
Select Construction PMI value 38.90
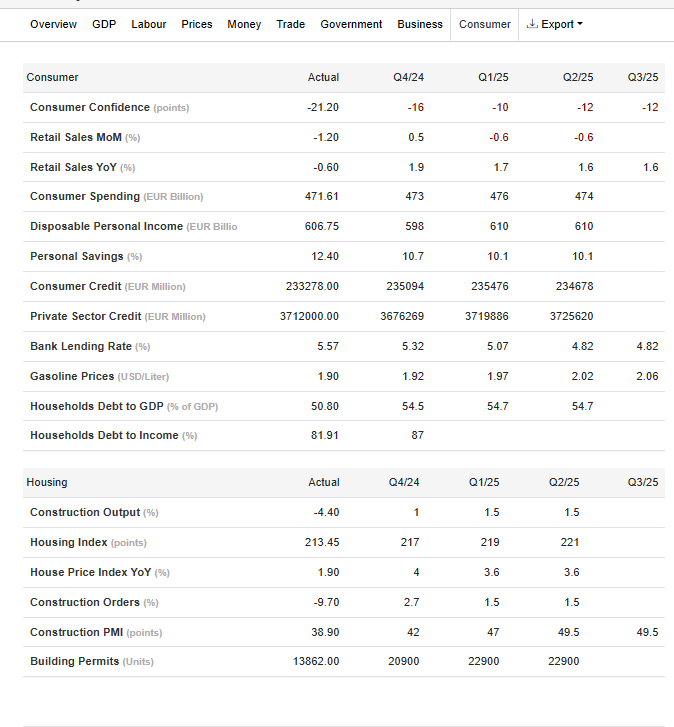click(x=325, y=632)
